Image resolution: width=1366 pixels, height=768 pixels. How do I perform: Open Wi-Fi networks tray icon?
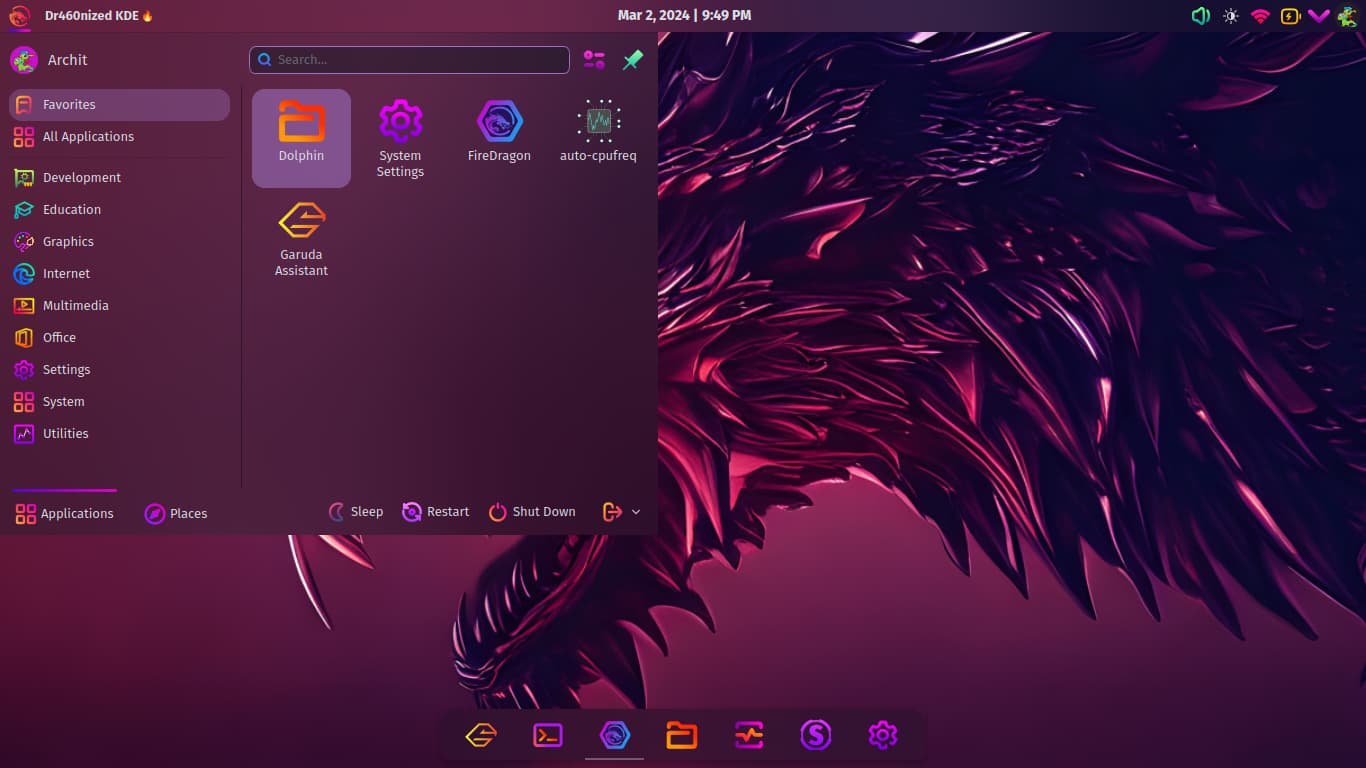1260,16
